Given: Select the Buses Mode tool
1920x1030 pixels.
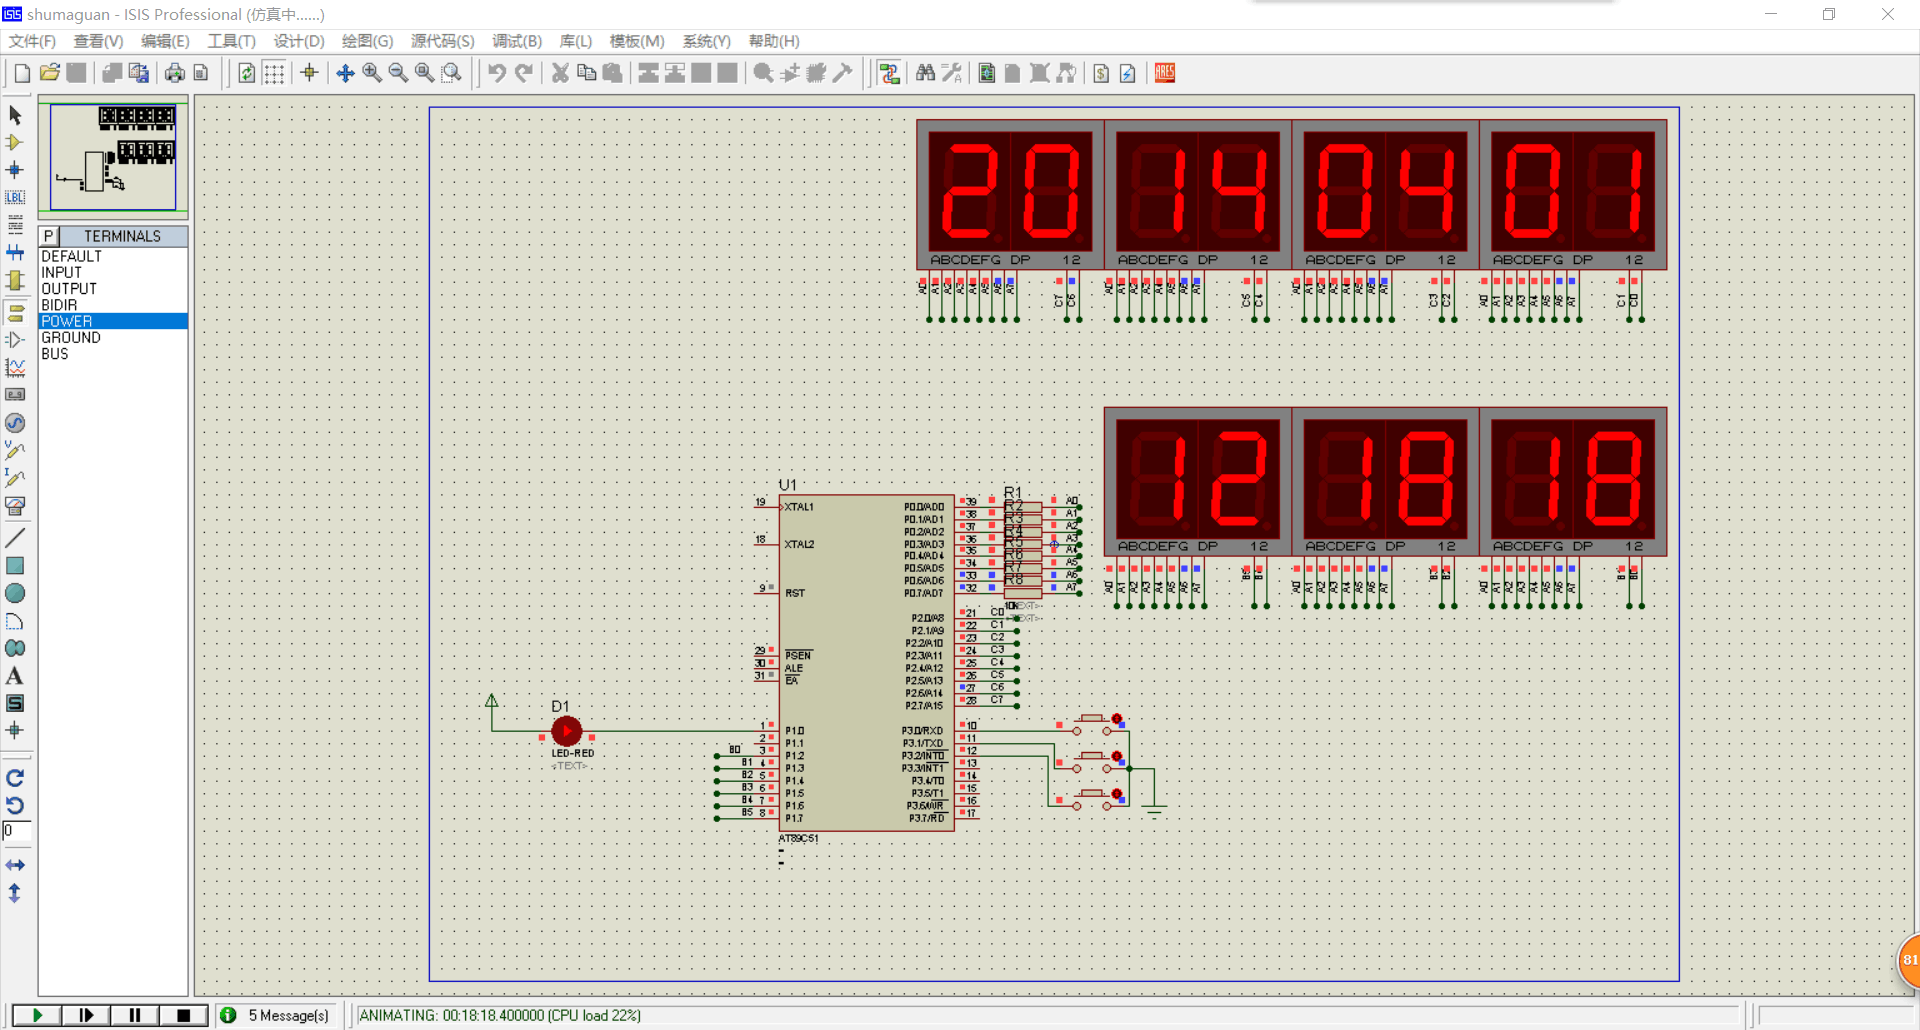Looking at the screenshot, I should [x=15, y=252].
